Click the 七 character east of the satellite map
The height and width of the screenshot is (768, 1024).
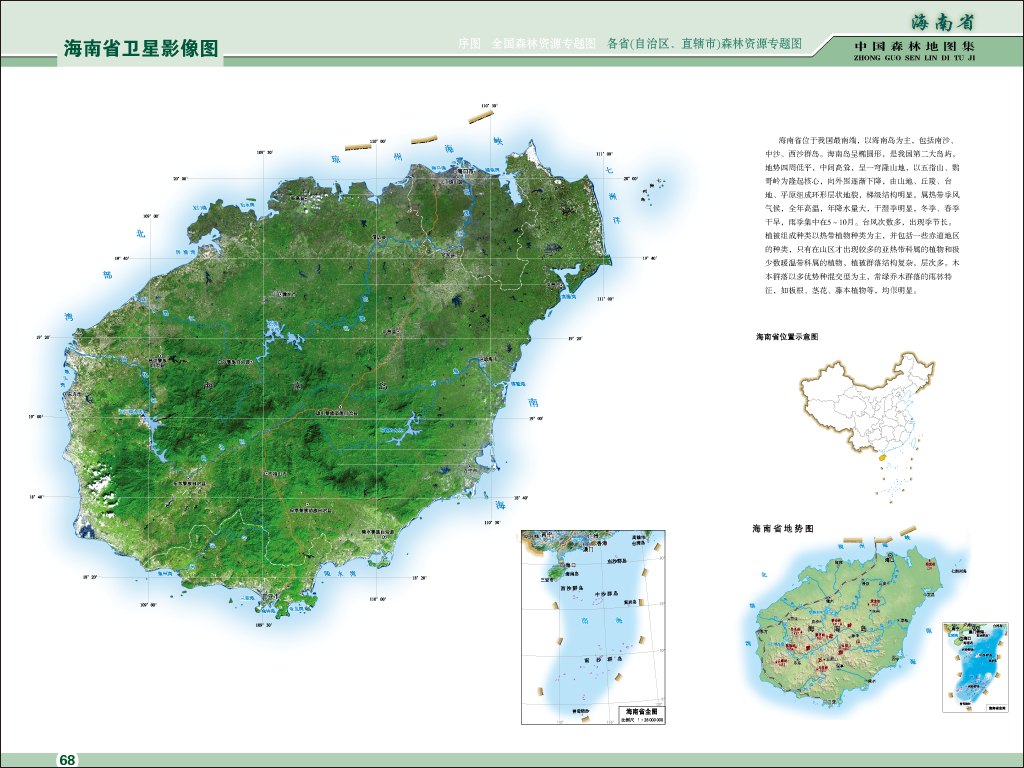click(609, 170)
